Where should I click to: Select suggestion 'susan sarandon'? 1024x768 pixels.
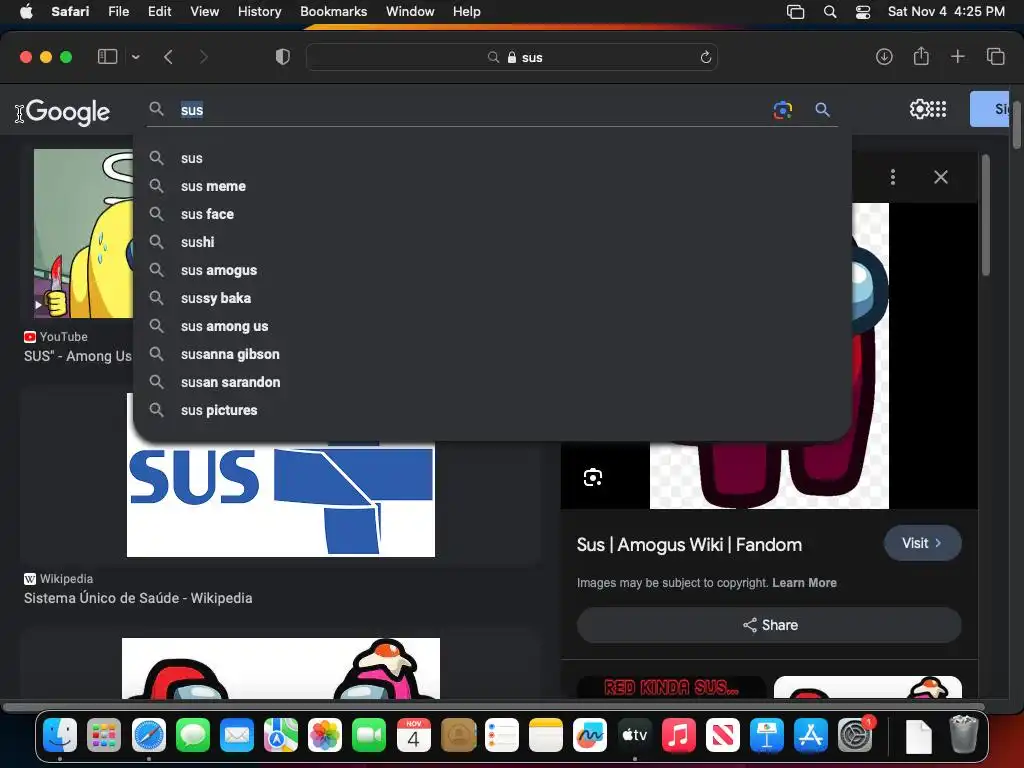492,383
